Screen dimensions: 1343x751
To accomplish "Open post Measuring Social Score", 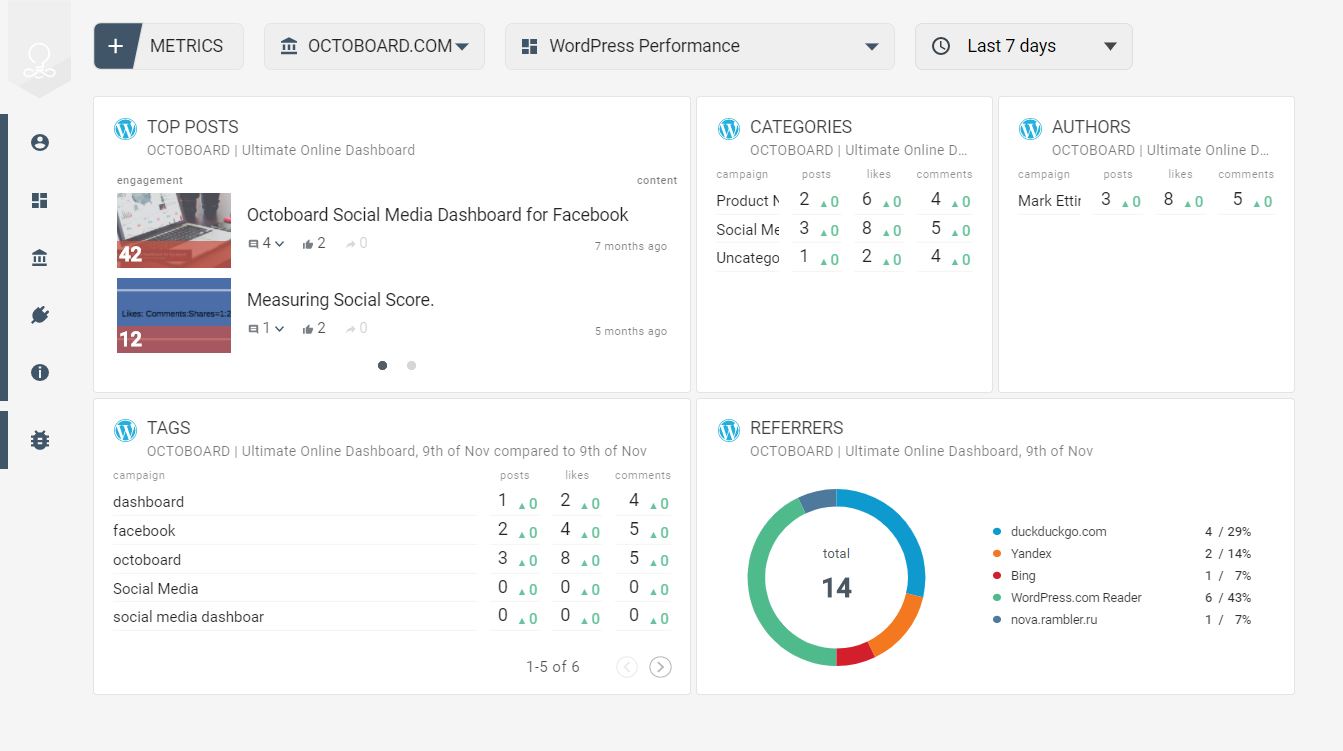I will 341,300.
